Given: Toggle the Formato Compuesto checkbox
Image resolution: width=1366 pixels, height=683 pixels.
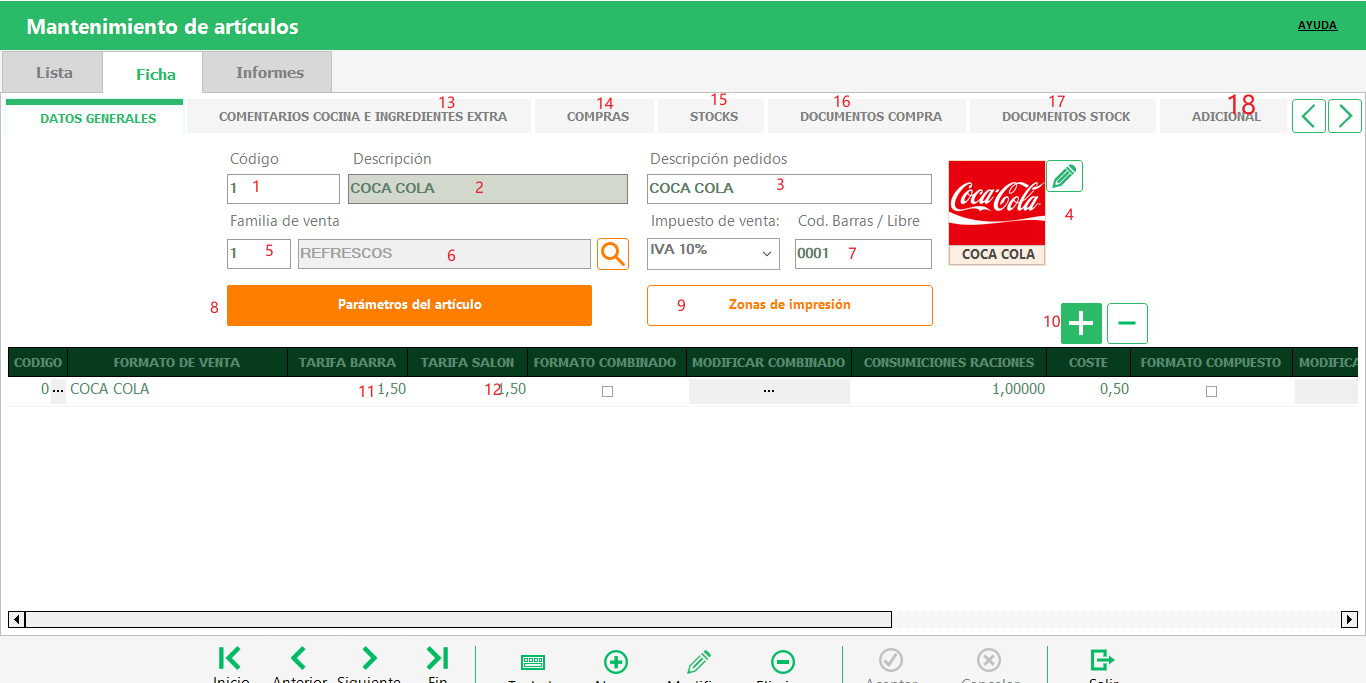Looking at the screenshot, I should [x=1211, y=392].
